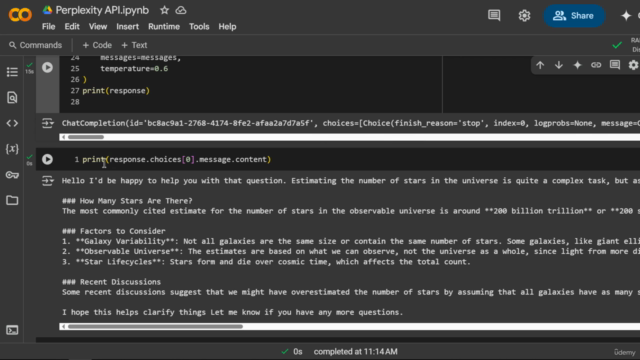This screenshot has width=640, height=360.
Task: Click the cloud save status icon
Action: 181,10
